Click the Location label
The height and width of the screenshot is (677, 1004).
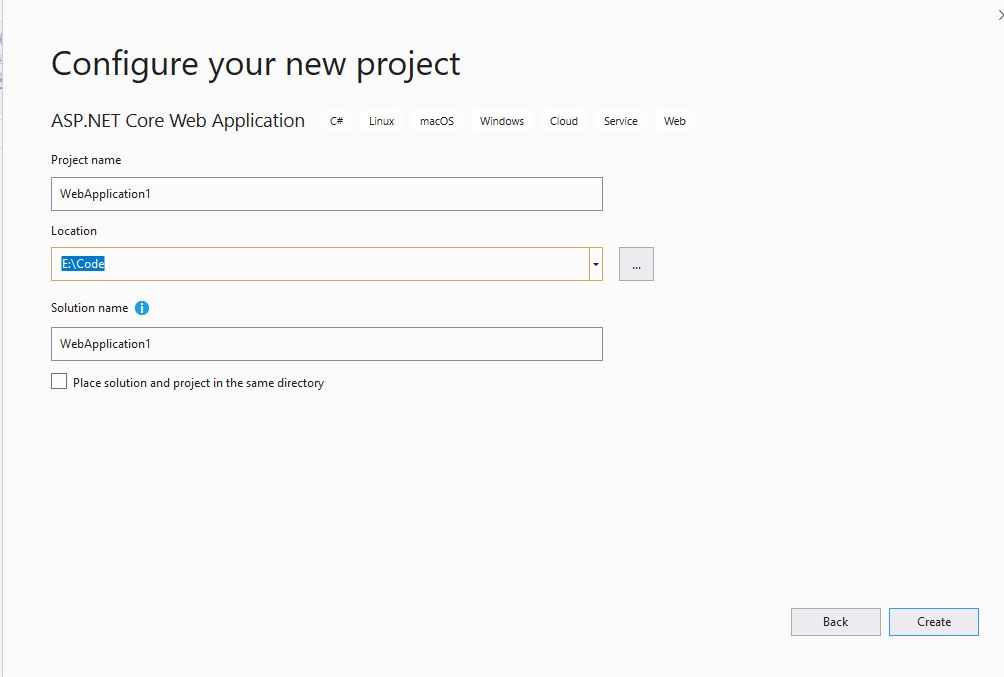tap(74, 231)
